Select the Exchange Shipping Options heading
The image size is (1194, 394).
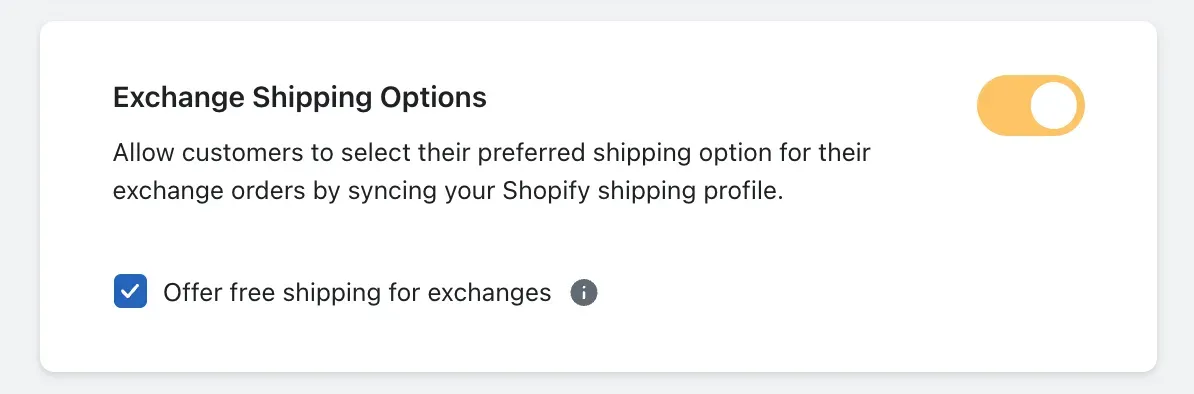pos(300,98)
